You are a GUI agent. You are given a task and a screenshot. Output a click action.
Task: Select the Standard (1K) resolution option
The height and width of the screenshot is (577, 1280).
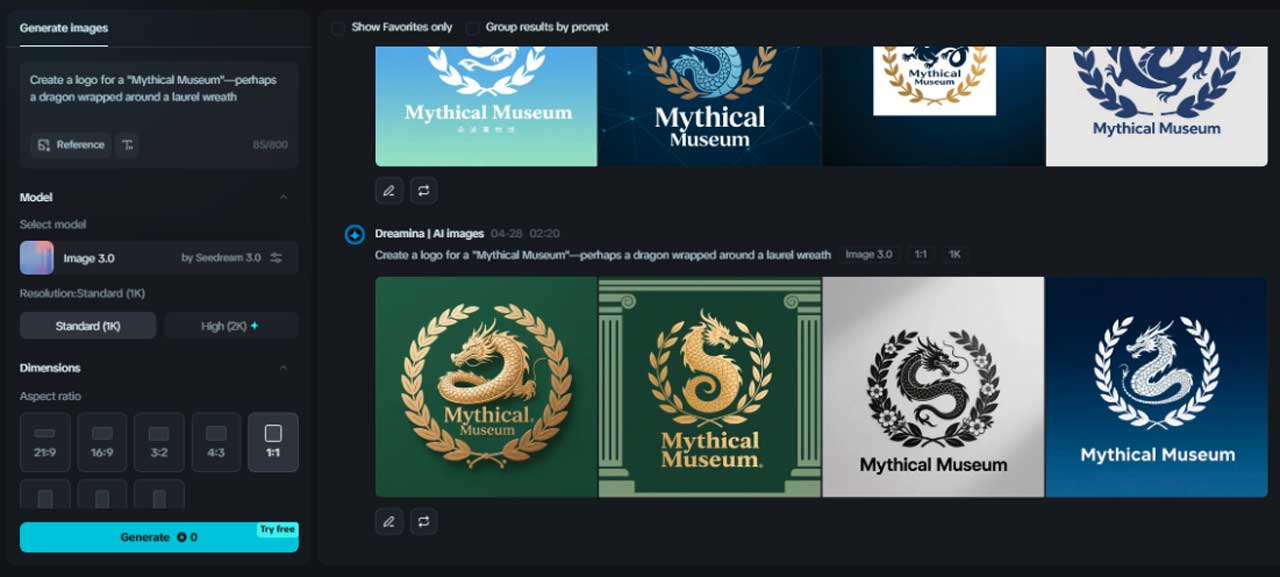(88, 326)
